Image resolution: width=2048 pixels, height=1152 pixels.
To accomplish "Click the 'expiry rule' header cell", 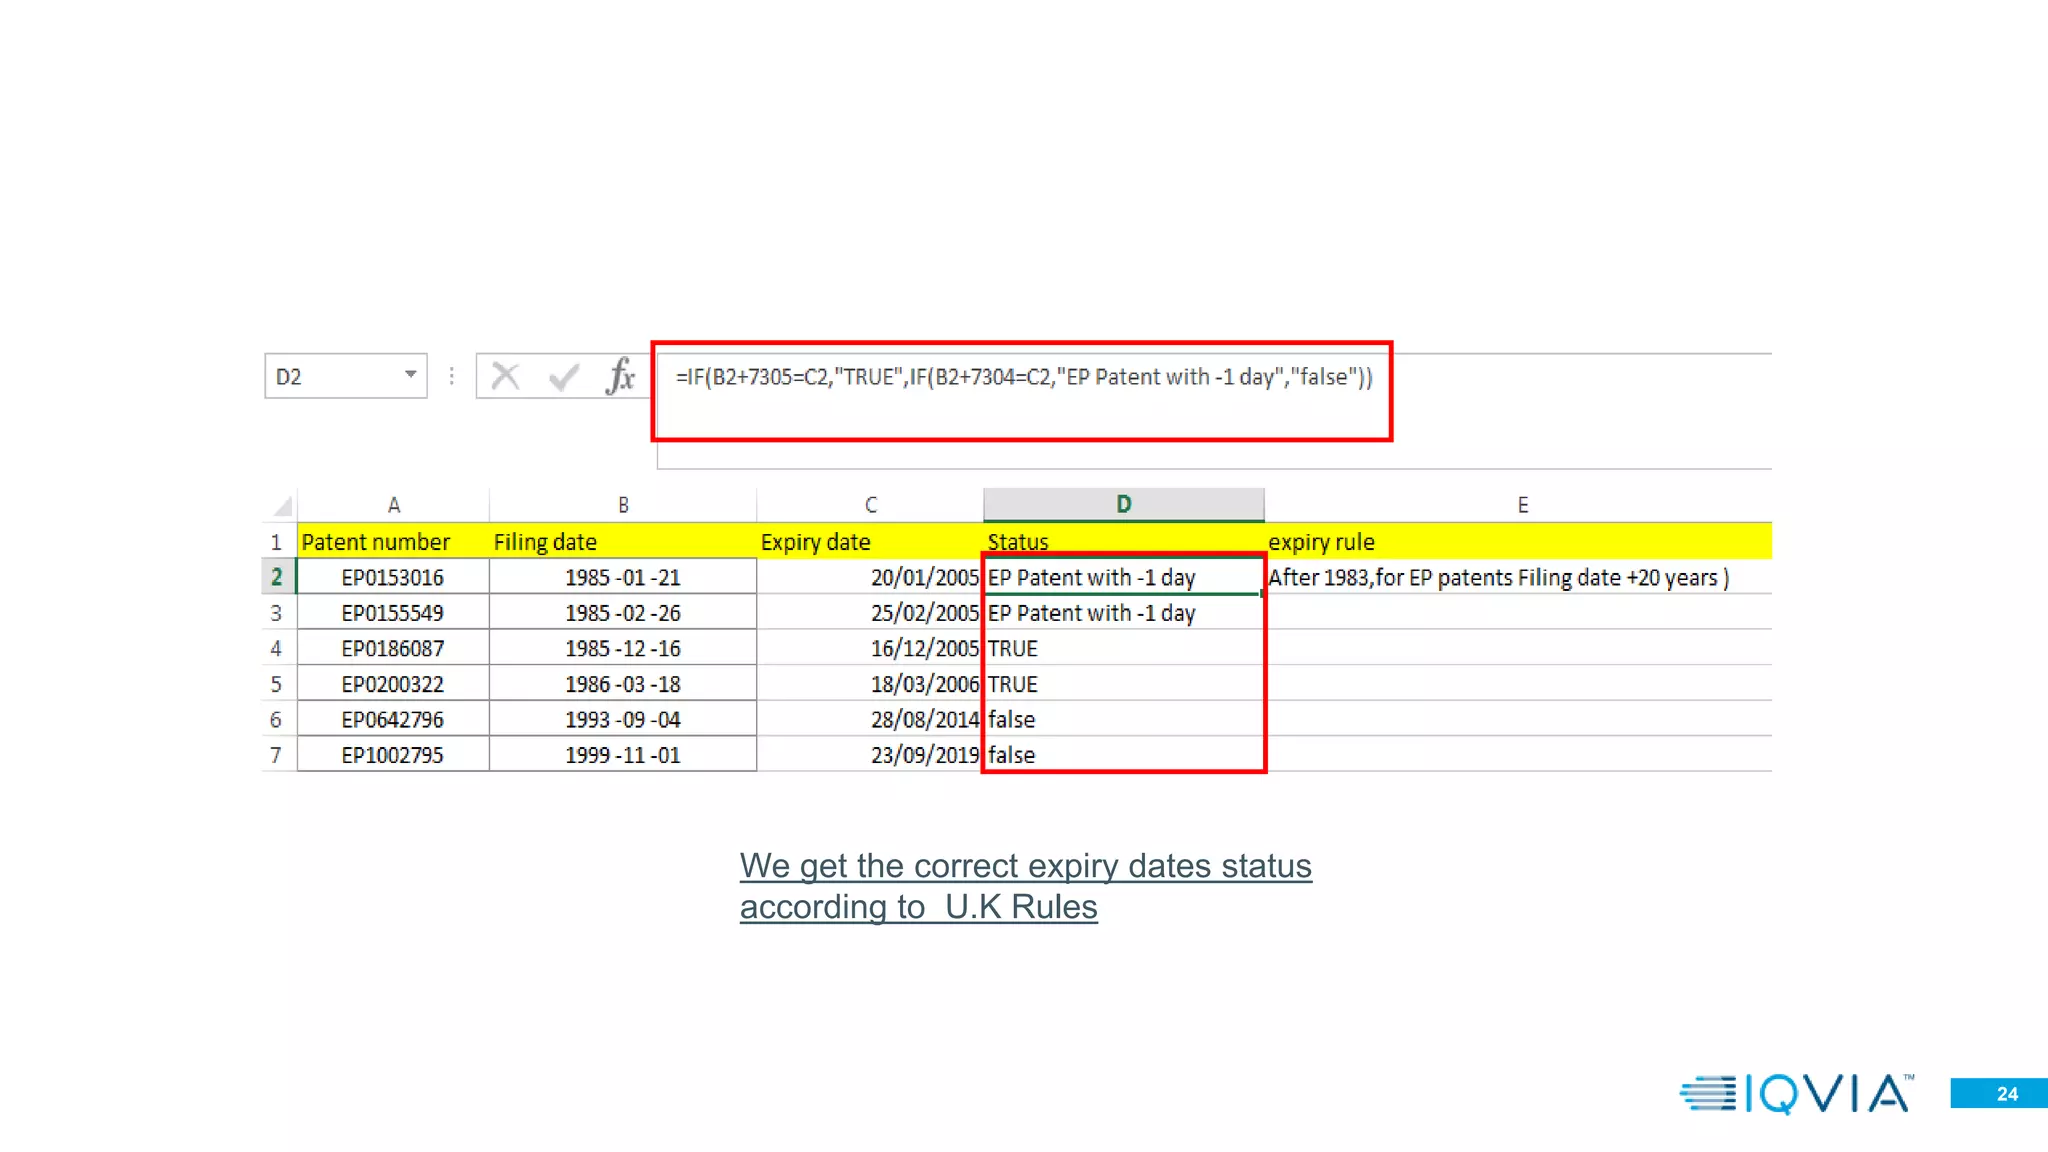I will (1518, 542).
